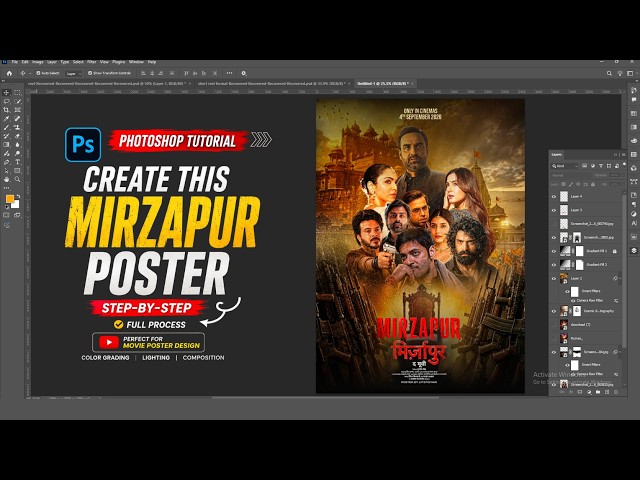The height and width of the screenshot is (480, 640).
Task: Open the Window menu
Action: coord(136,62)
